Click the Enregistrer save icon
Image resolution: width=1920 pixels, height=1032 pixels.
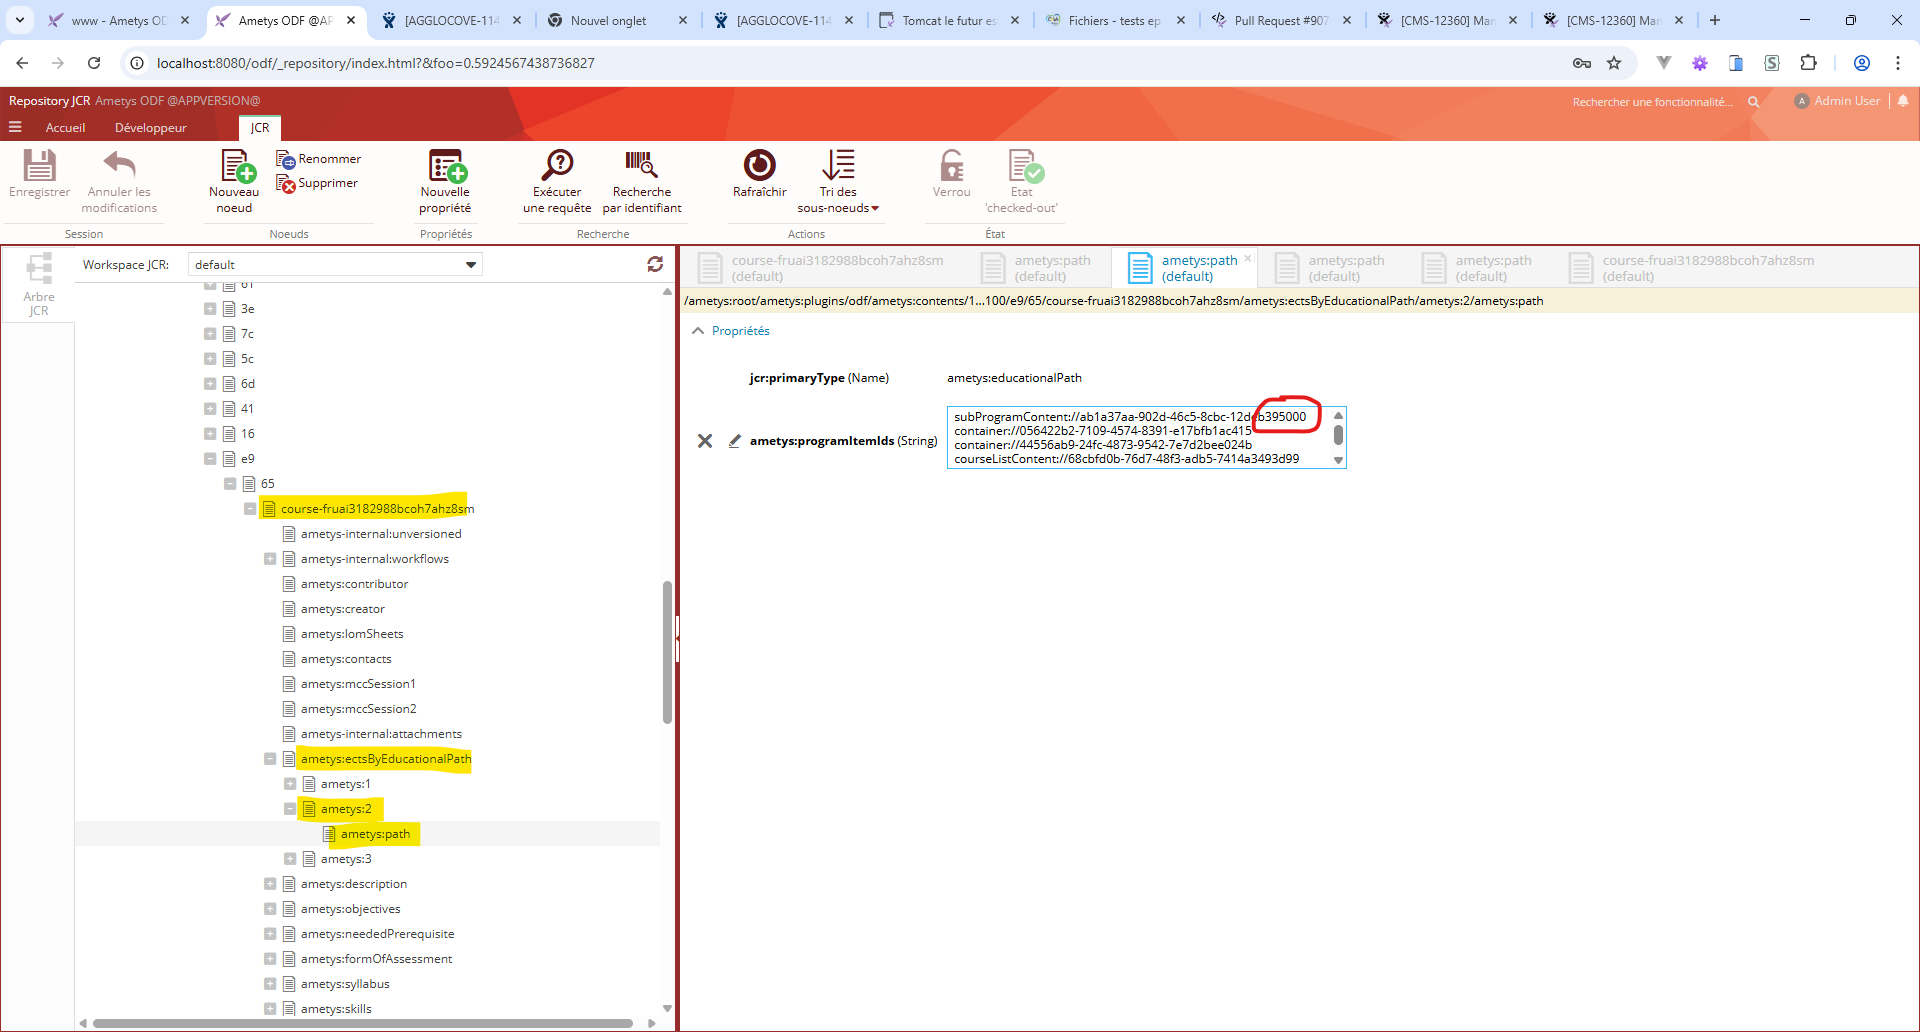click(40, 166)
